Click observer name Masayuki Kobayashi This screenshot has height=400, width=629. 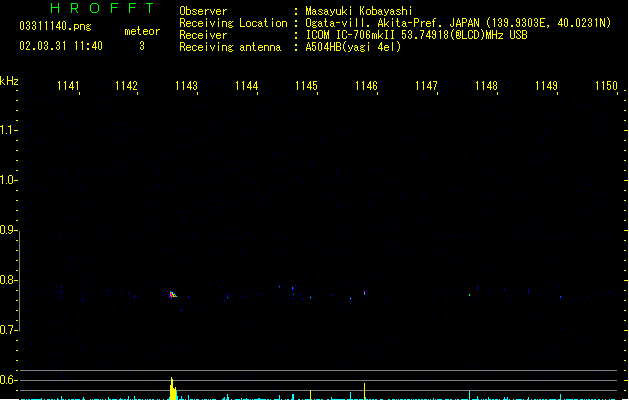(x=359, y=11)
